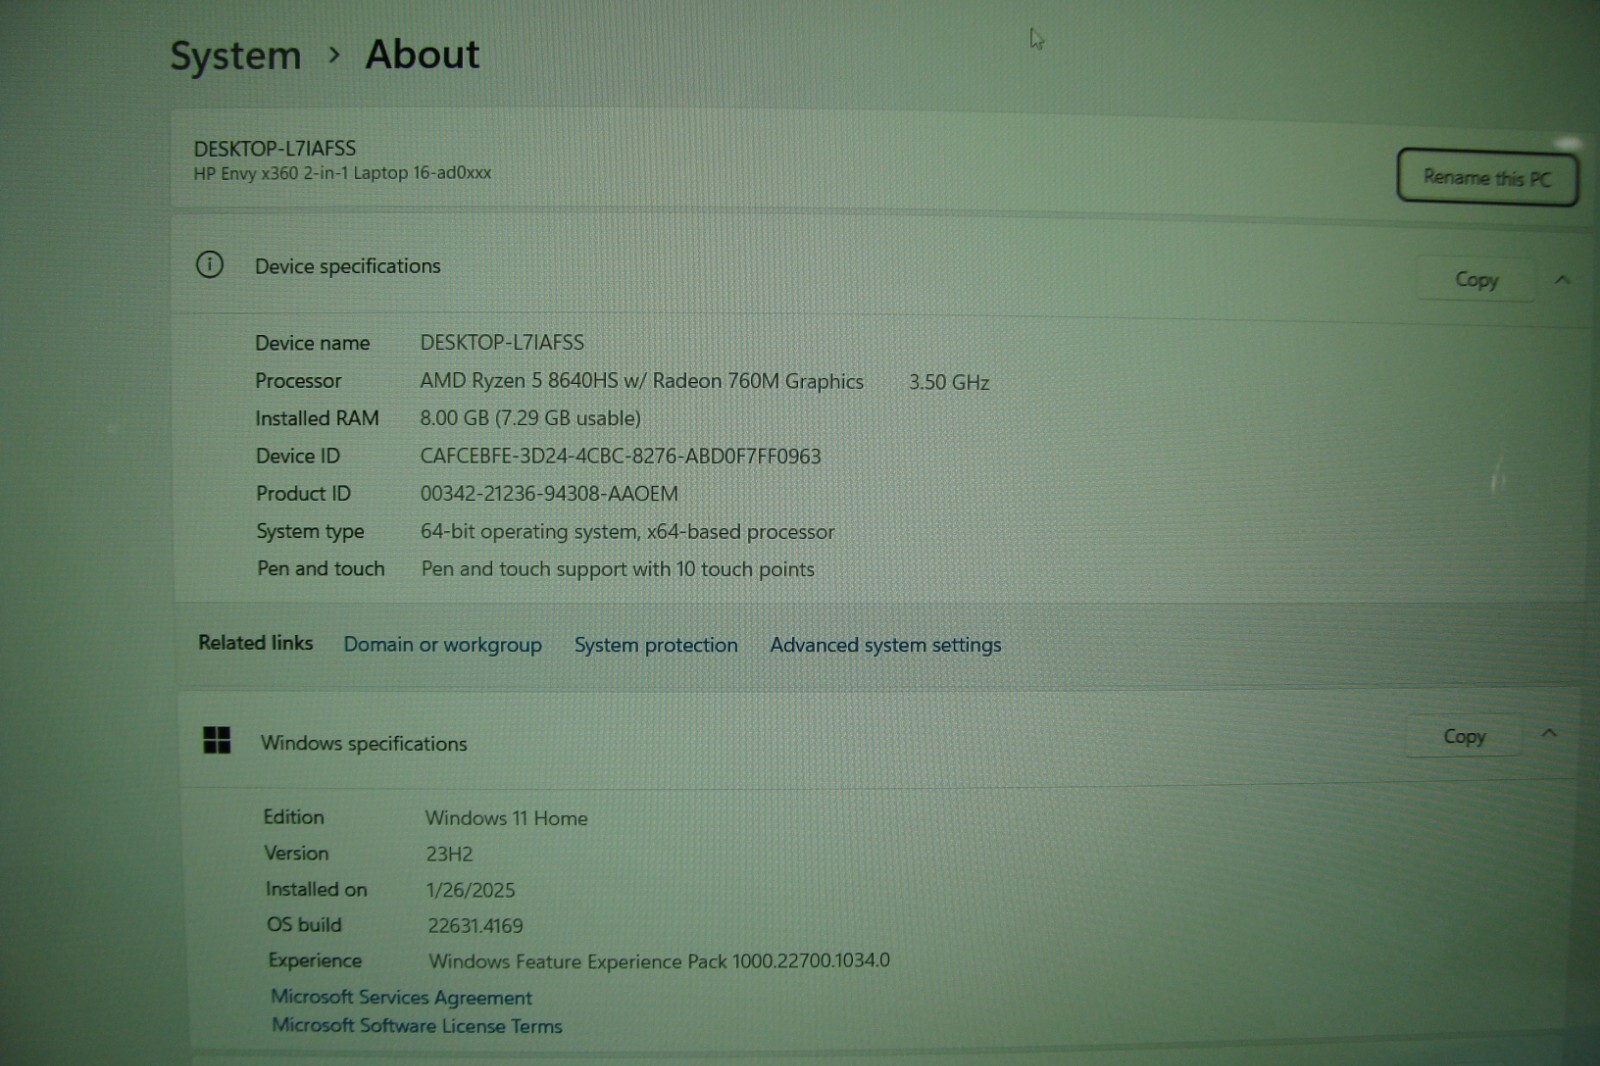
Task: Click the Device name label
Action: [x=312, y=343]
